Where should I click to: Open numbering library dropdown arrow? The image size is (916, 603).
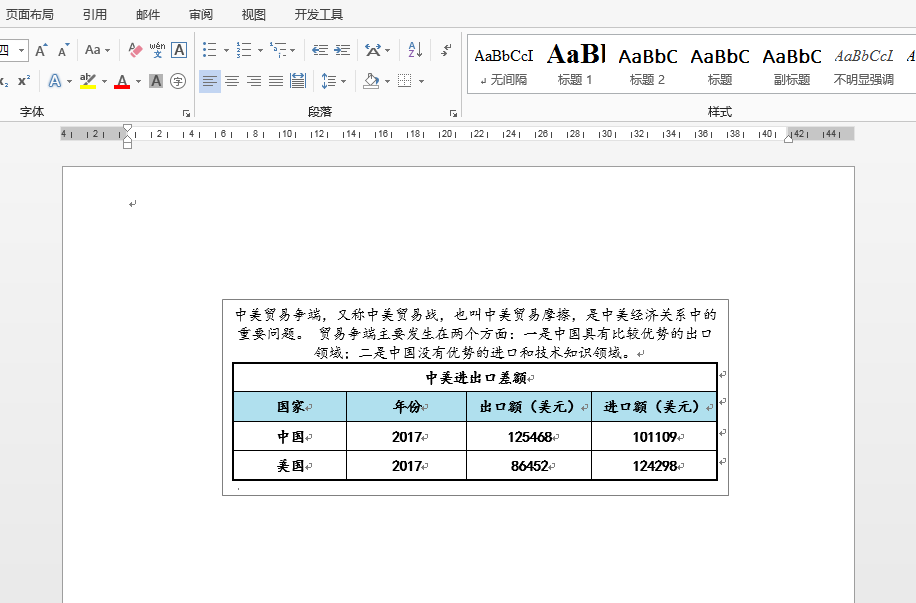(260, 50)
